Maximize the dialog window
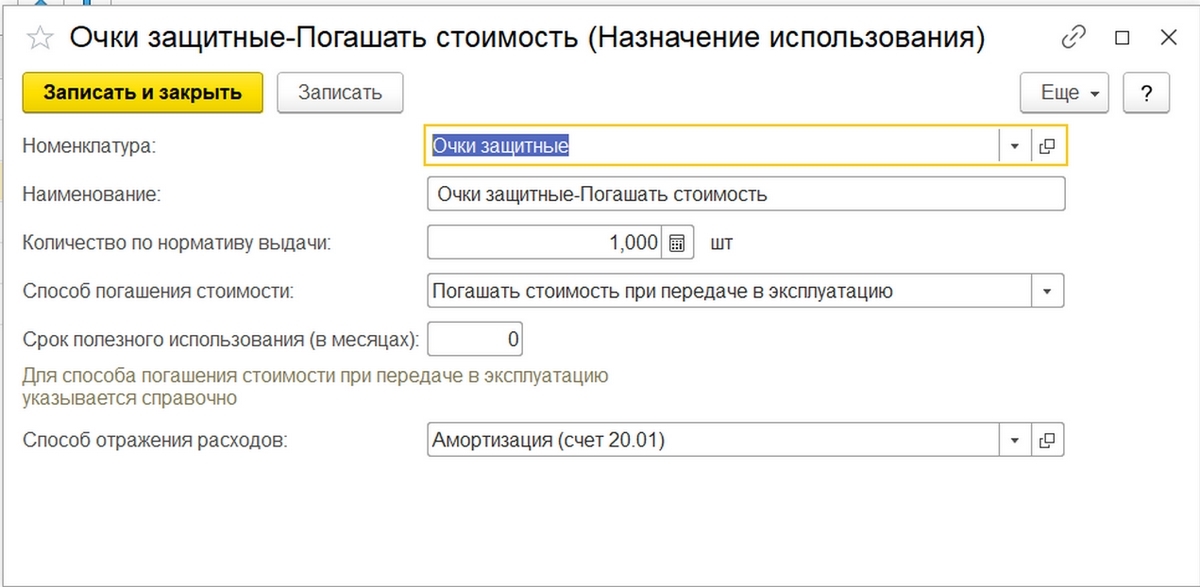Screen dimensions: 1200x587 1122,38
